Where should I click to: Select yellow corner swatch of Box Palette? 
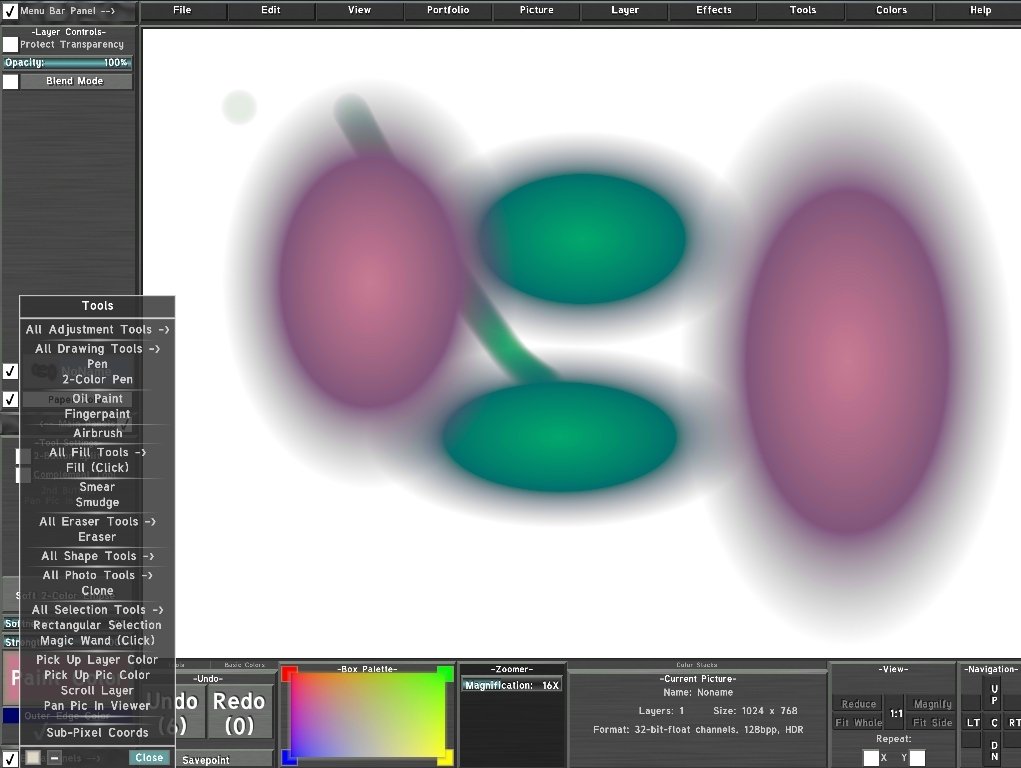pyautogui.click(x=445, y=757)
